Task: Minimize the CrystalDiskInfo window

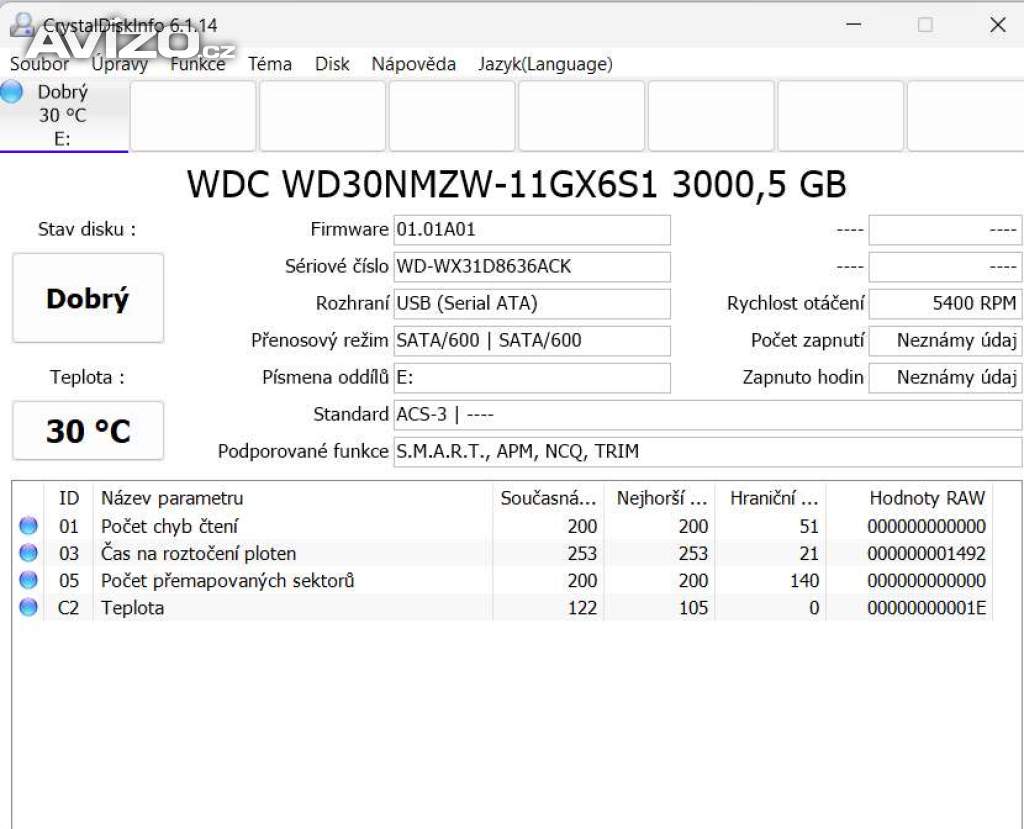Action: [x=853, y=25]
